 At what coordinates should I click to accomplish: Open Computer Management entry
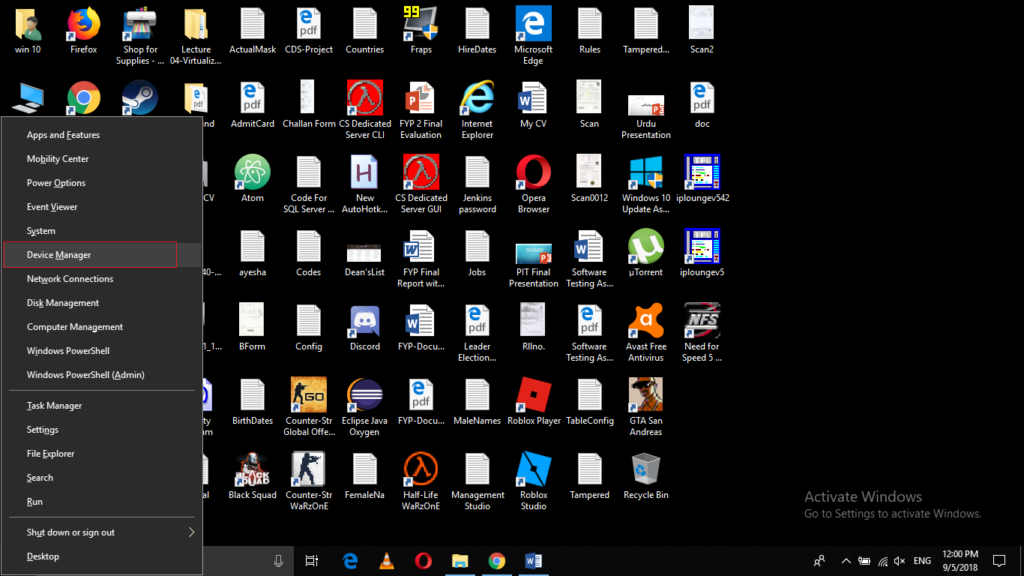pos(102,327)
